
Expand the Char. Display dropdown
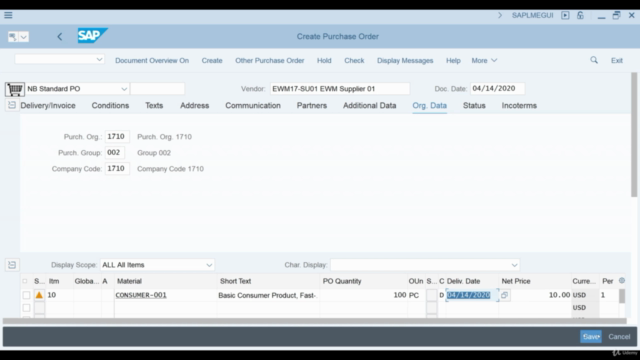[514, 265]
